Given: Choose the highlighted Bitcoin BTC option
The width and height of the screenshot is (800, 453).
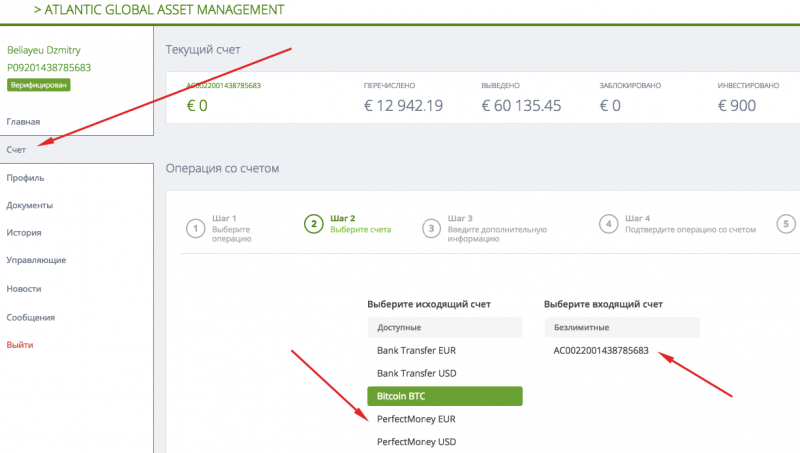Looking at the screenshot, I should click(445, 396).
